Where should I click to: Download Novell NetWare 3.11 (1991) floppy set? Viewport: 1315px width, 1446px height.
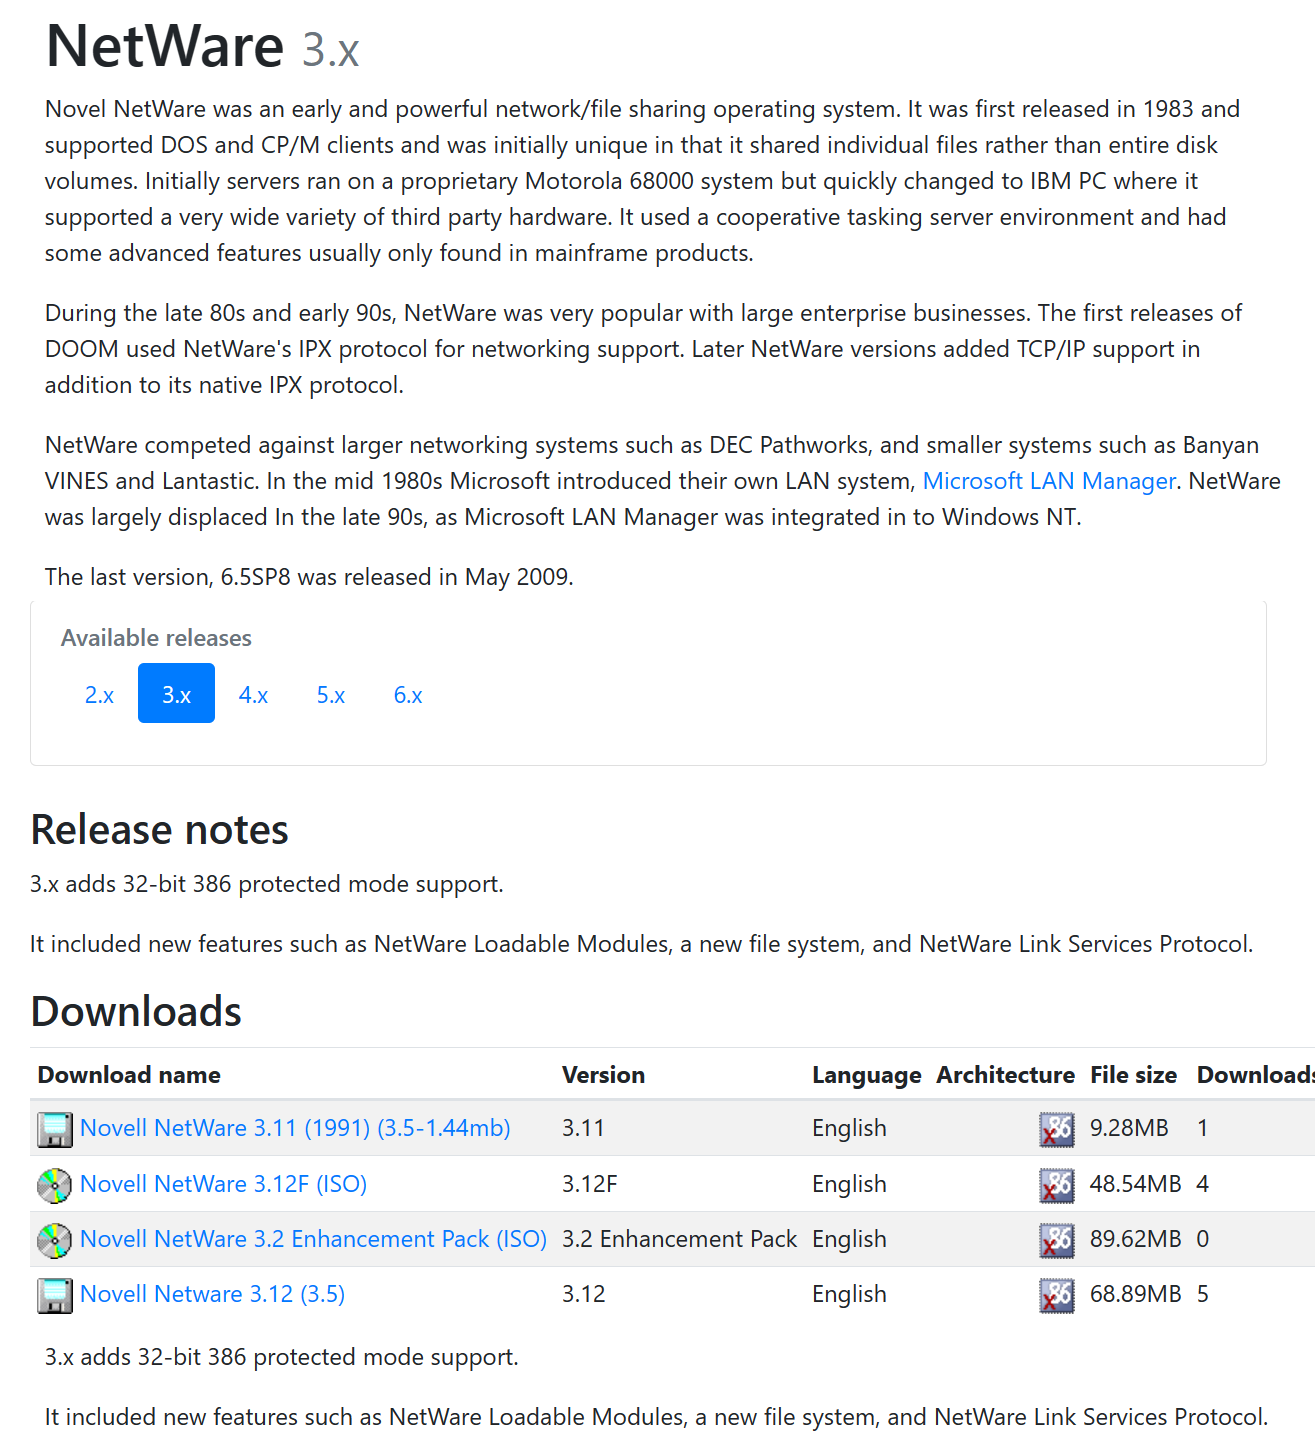[x=295, y=1128]
